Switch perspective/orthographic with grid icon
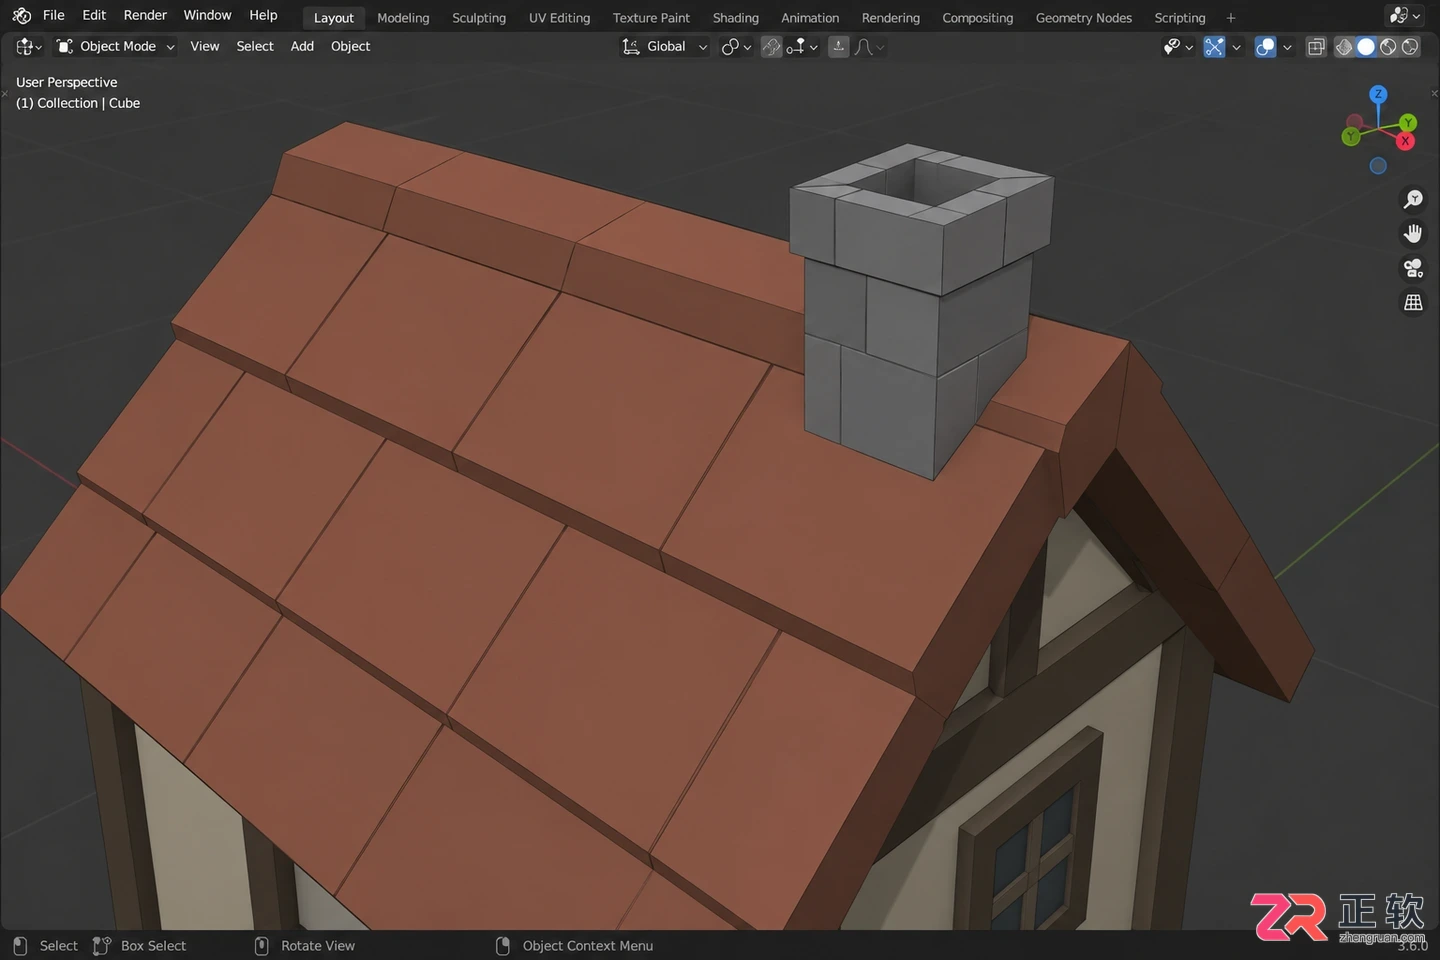This screenshot has height=960, width=1440. coord(1413,302)
